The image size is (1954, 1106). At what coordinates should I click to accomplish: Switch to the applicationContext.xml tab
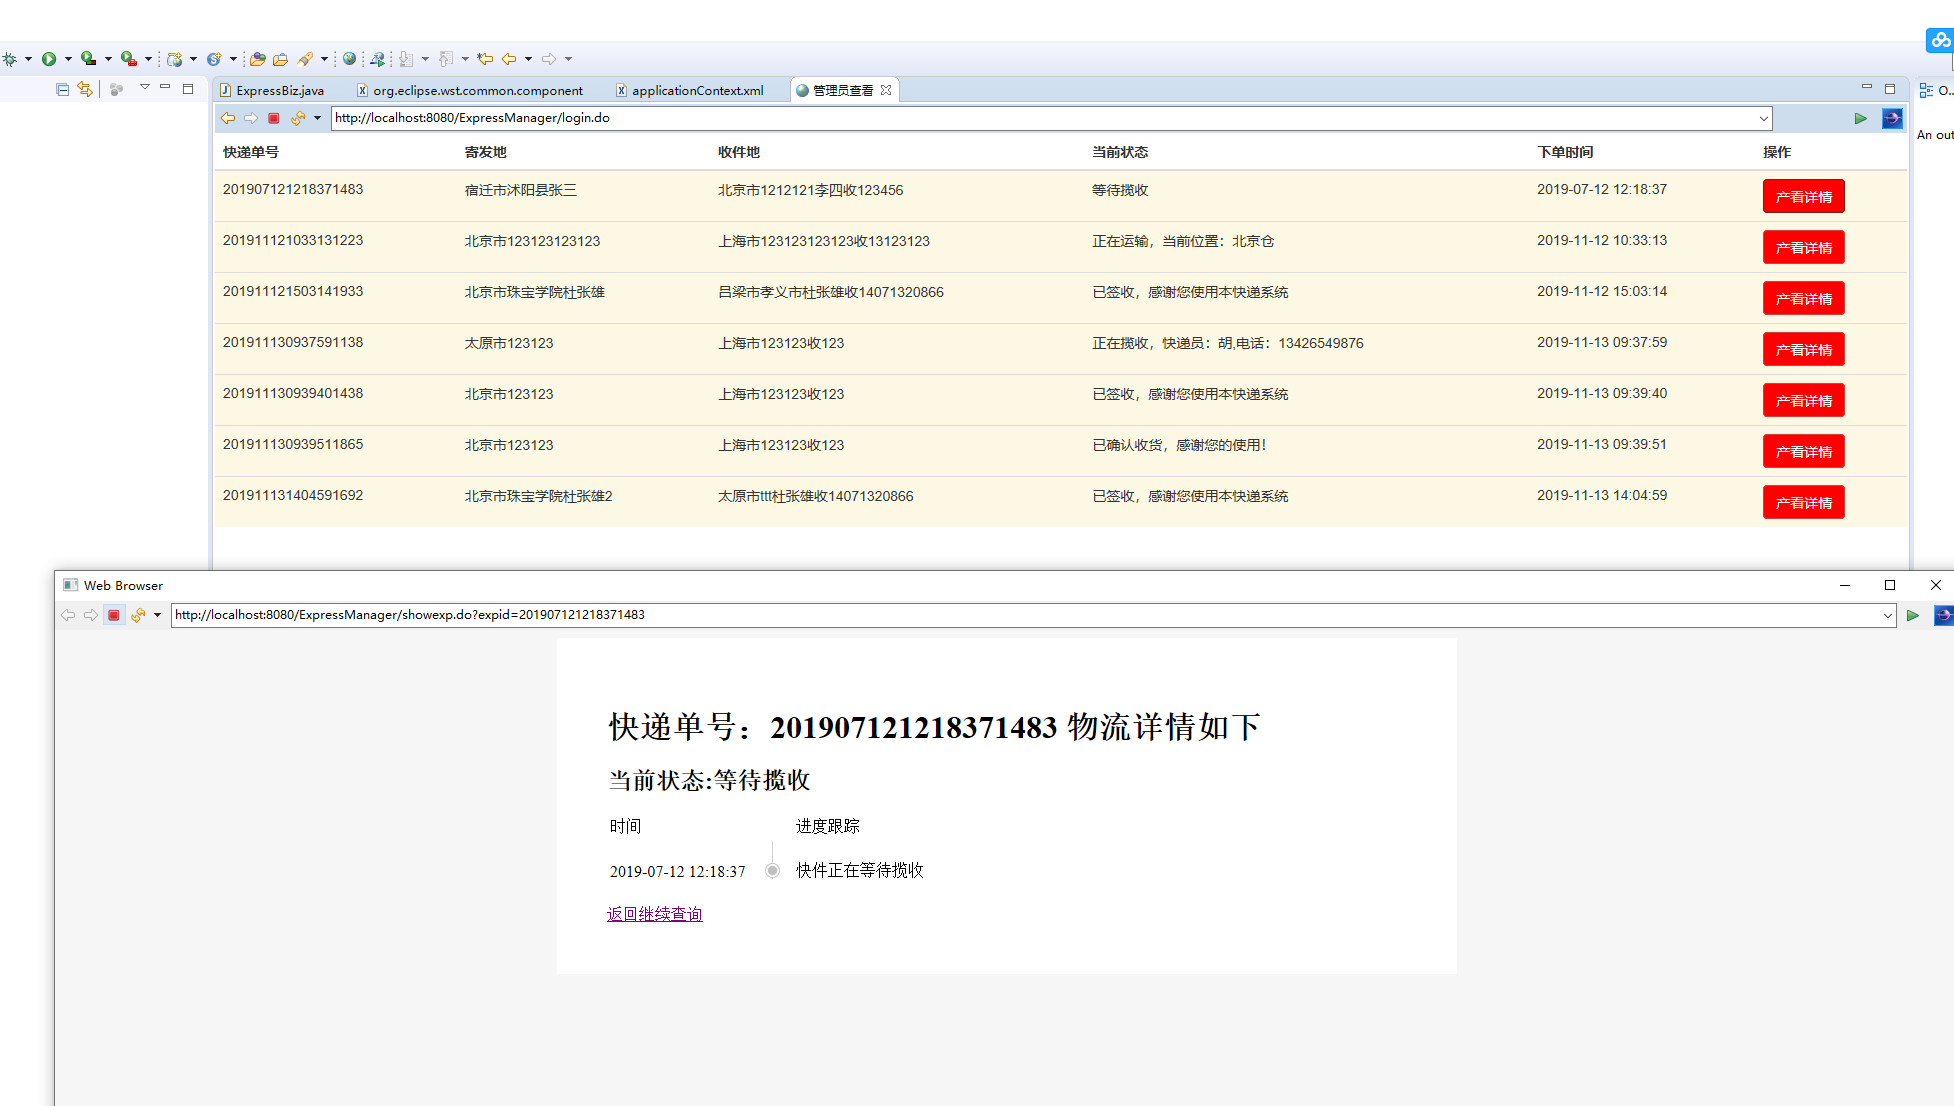pos(697,90)
